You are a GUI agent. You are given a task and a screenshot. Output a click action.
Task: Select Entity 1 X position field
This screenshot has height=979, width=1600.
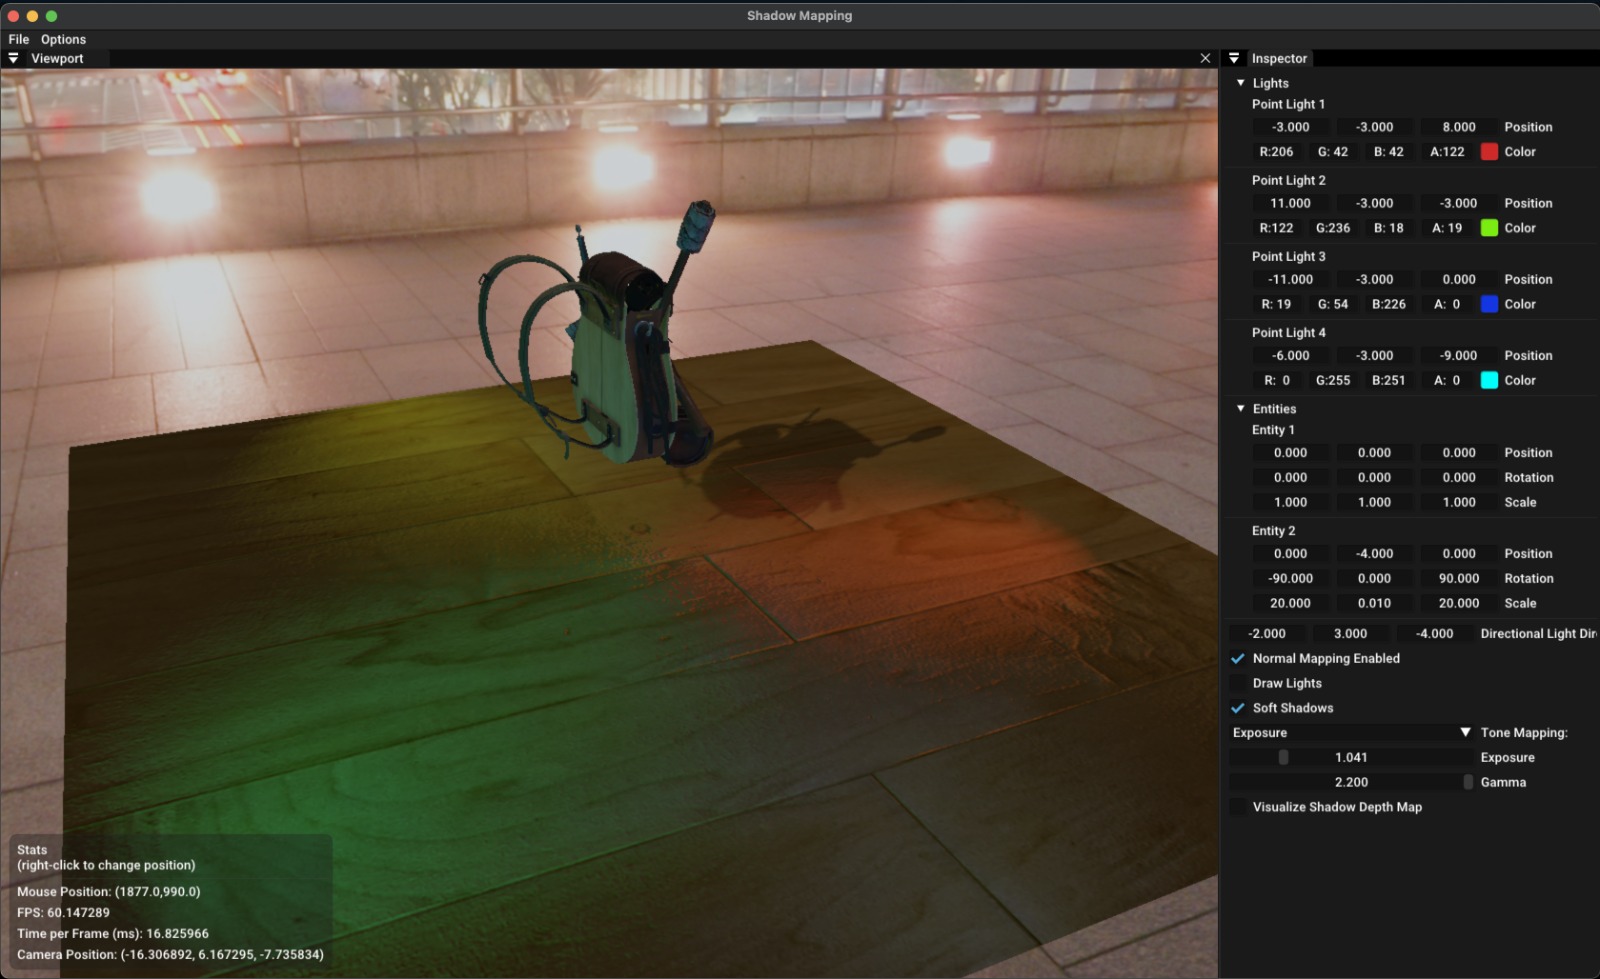point(1291,453)
